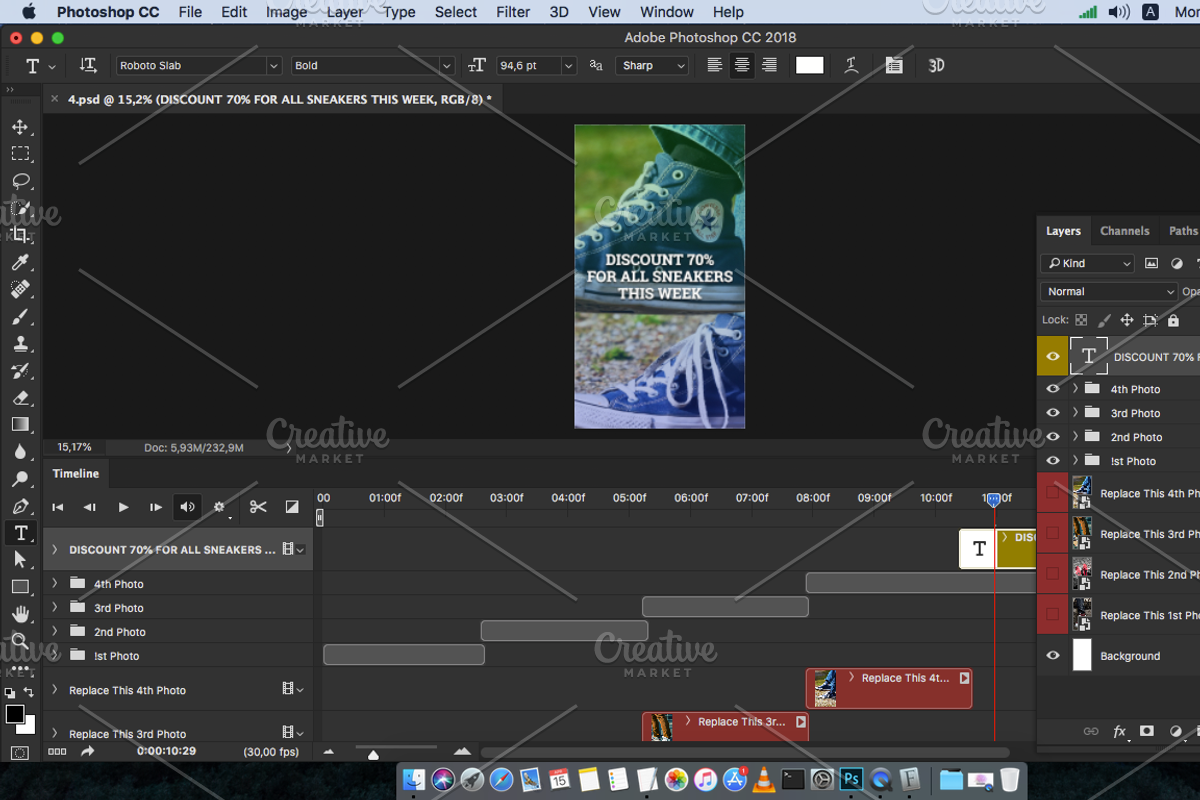
Task: Open the Character and Paragraph panels icon
Action: pyautogui.click(x=894, y=65)
